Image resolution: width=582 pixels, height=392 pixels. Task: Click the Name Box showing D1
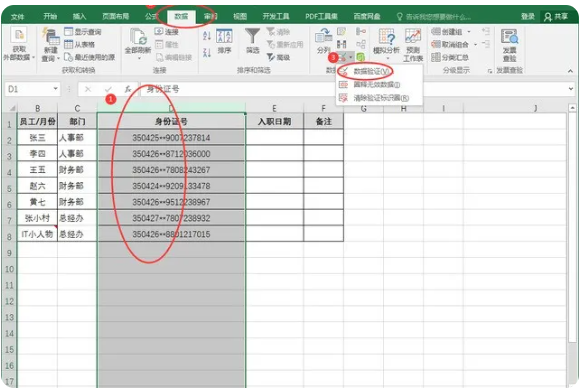tap(28, 89)
